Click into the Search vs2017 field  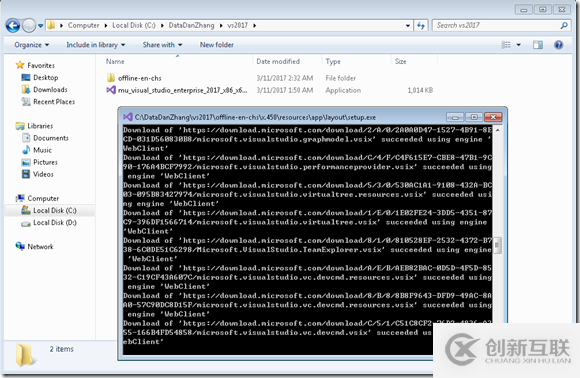click(x=496, y=25)
